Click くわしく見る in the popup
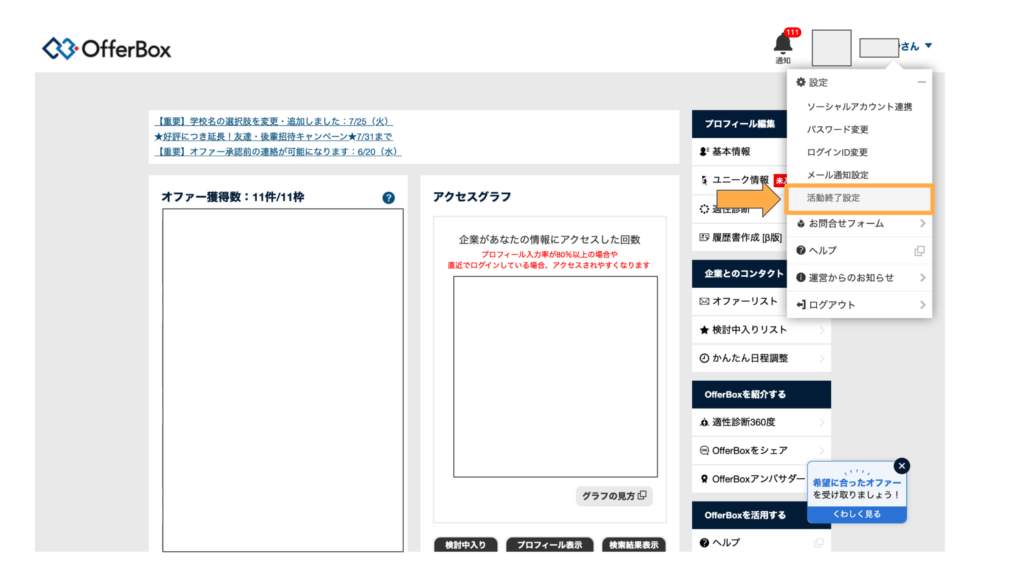The height and width of the screenshot is (575, 1024). coord(857,514)
